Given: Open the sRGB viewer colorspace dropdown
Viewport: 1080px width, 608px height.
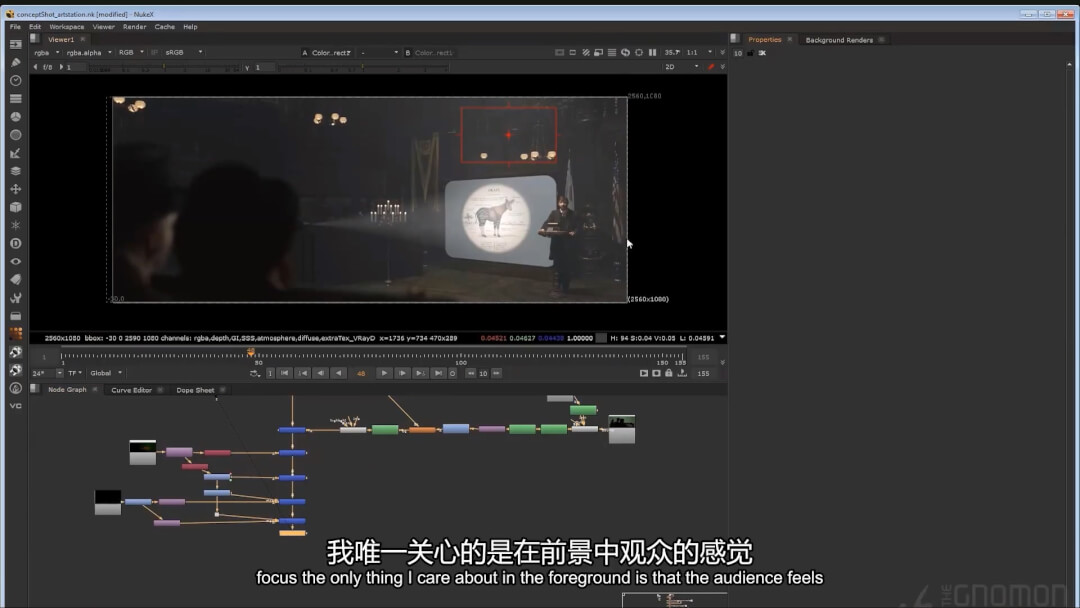Looking at the screenshot, I should [x=183, y=52].
